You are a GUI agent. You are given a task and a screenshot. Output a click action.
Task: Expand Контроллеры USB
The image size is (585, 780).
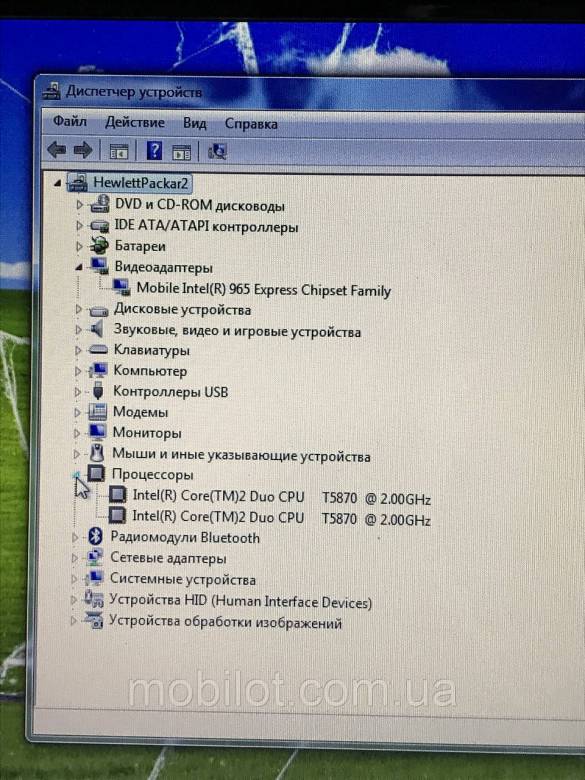pyautogui.click(x=77, y=391)
